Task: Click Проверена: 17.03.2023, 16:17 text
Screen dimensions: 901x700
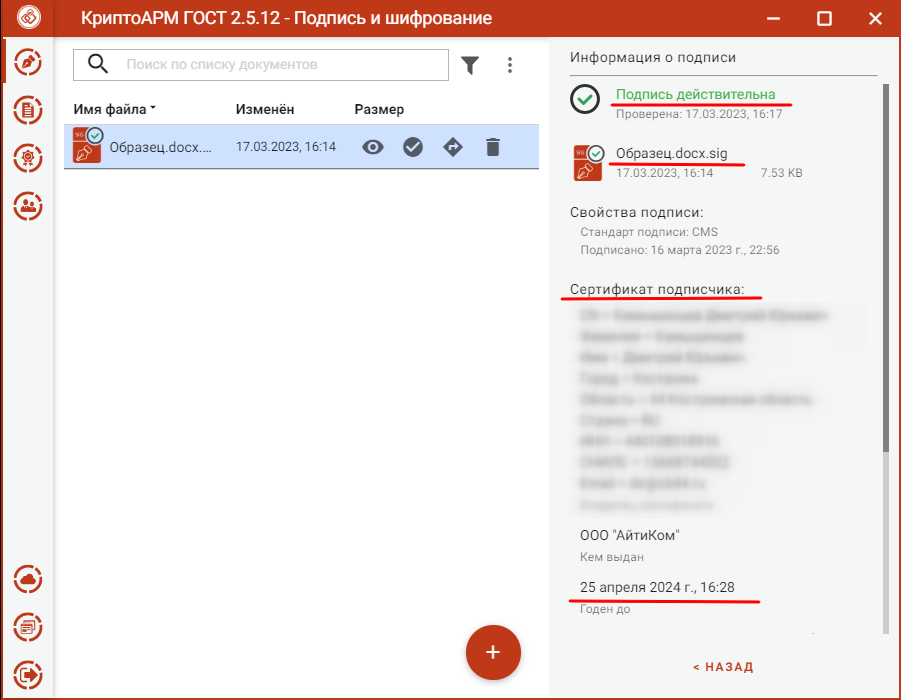Action: pyautogui.click(x=699, y=114)
